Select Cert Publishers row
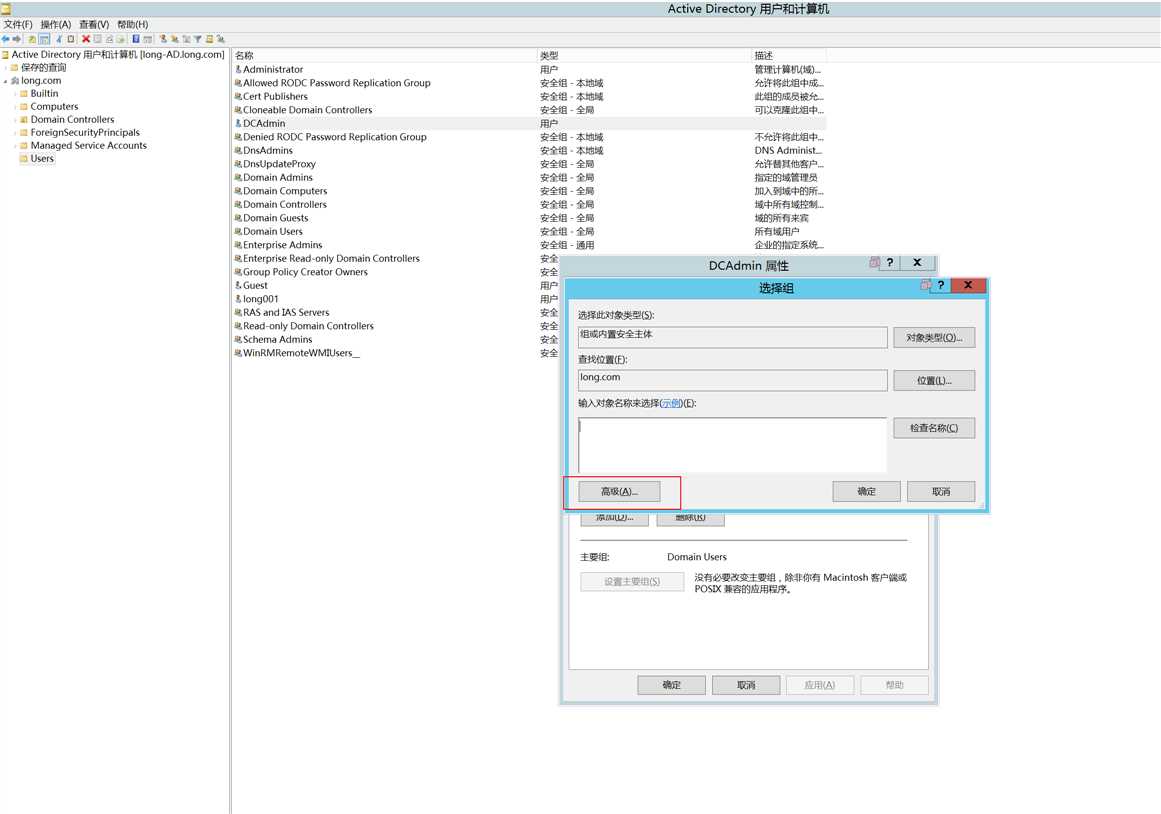This screenshot has width=1161, height=814. (529, 96)
